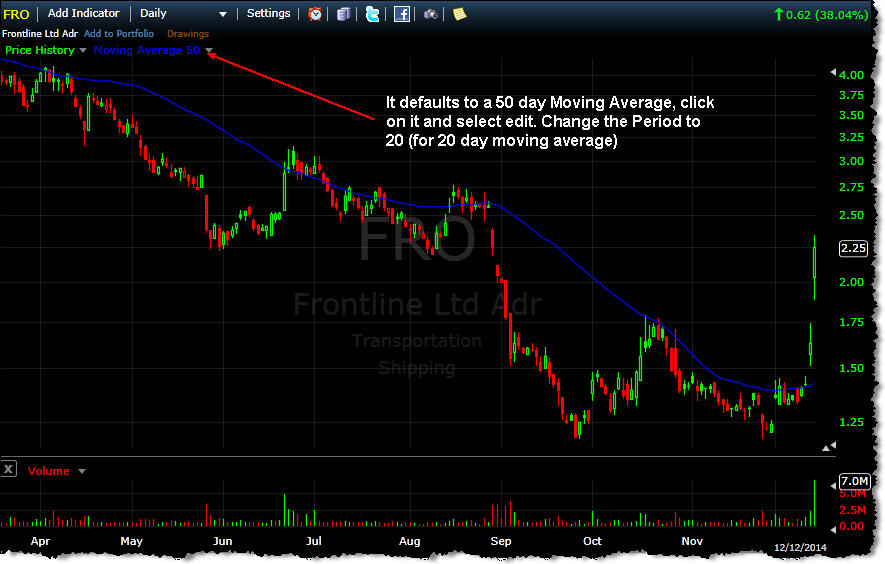This screenshot has width=885, height=564.
Task: Expand the Moving Average 50 dropdown arrow
Action: [x=209, y=50]
